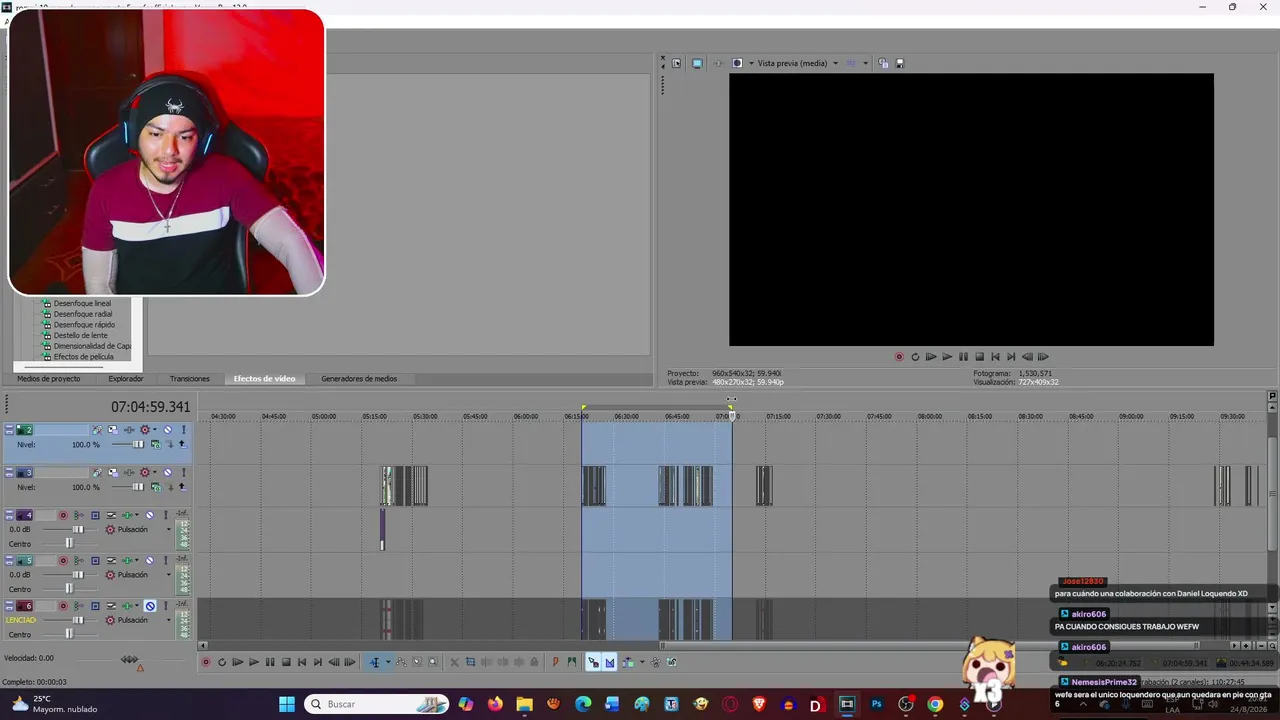Viewport: 1280px width, 720px height.
Task: Select the 'Destello de lente' effect
Action: pos(80,336)
